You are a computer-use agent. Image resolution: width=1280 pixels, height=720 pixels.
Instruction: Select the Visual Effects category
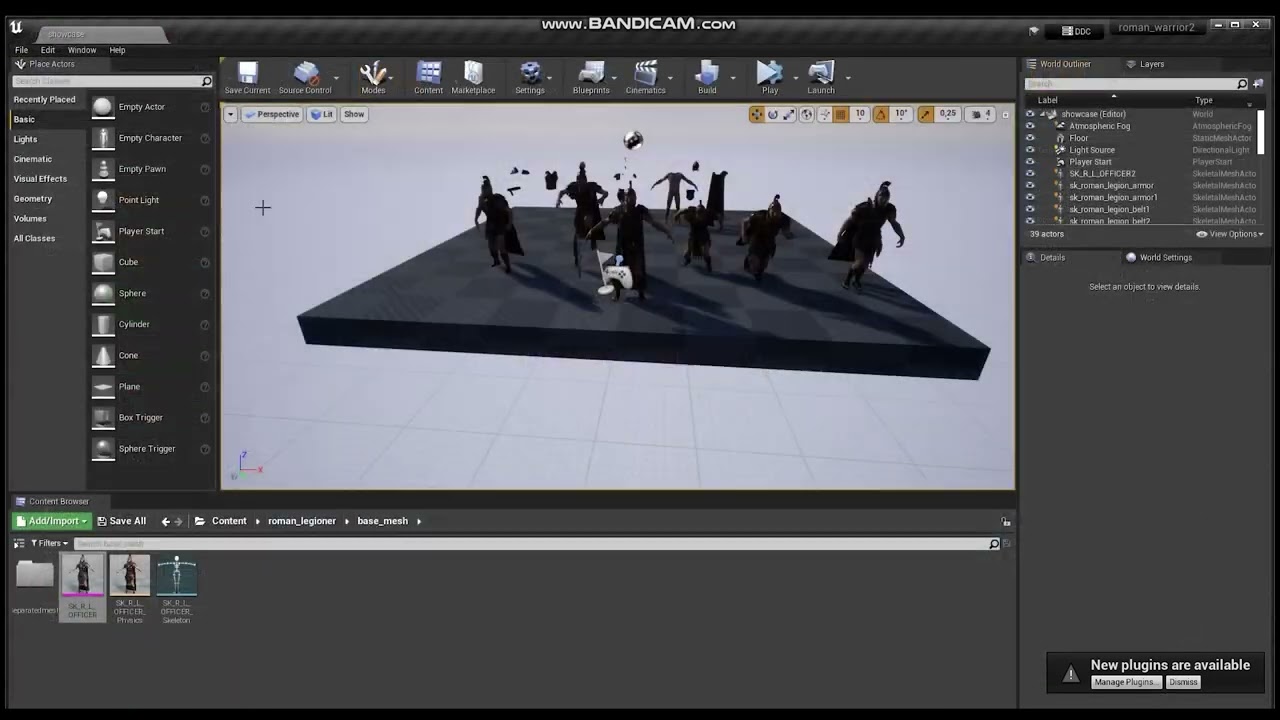(40, 179)
